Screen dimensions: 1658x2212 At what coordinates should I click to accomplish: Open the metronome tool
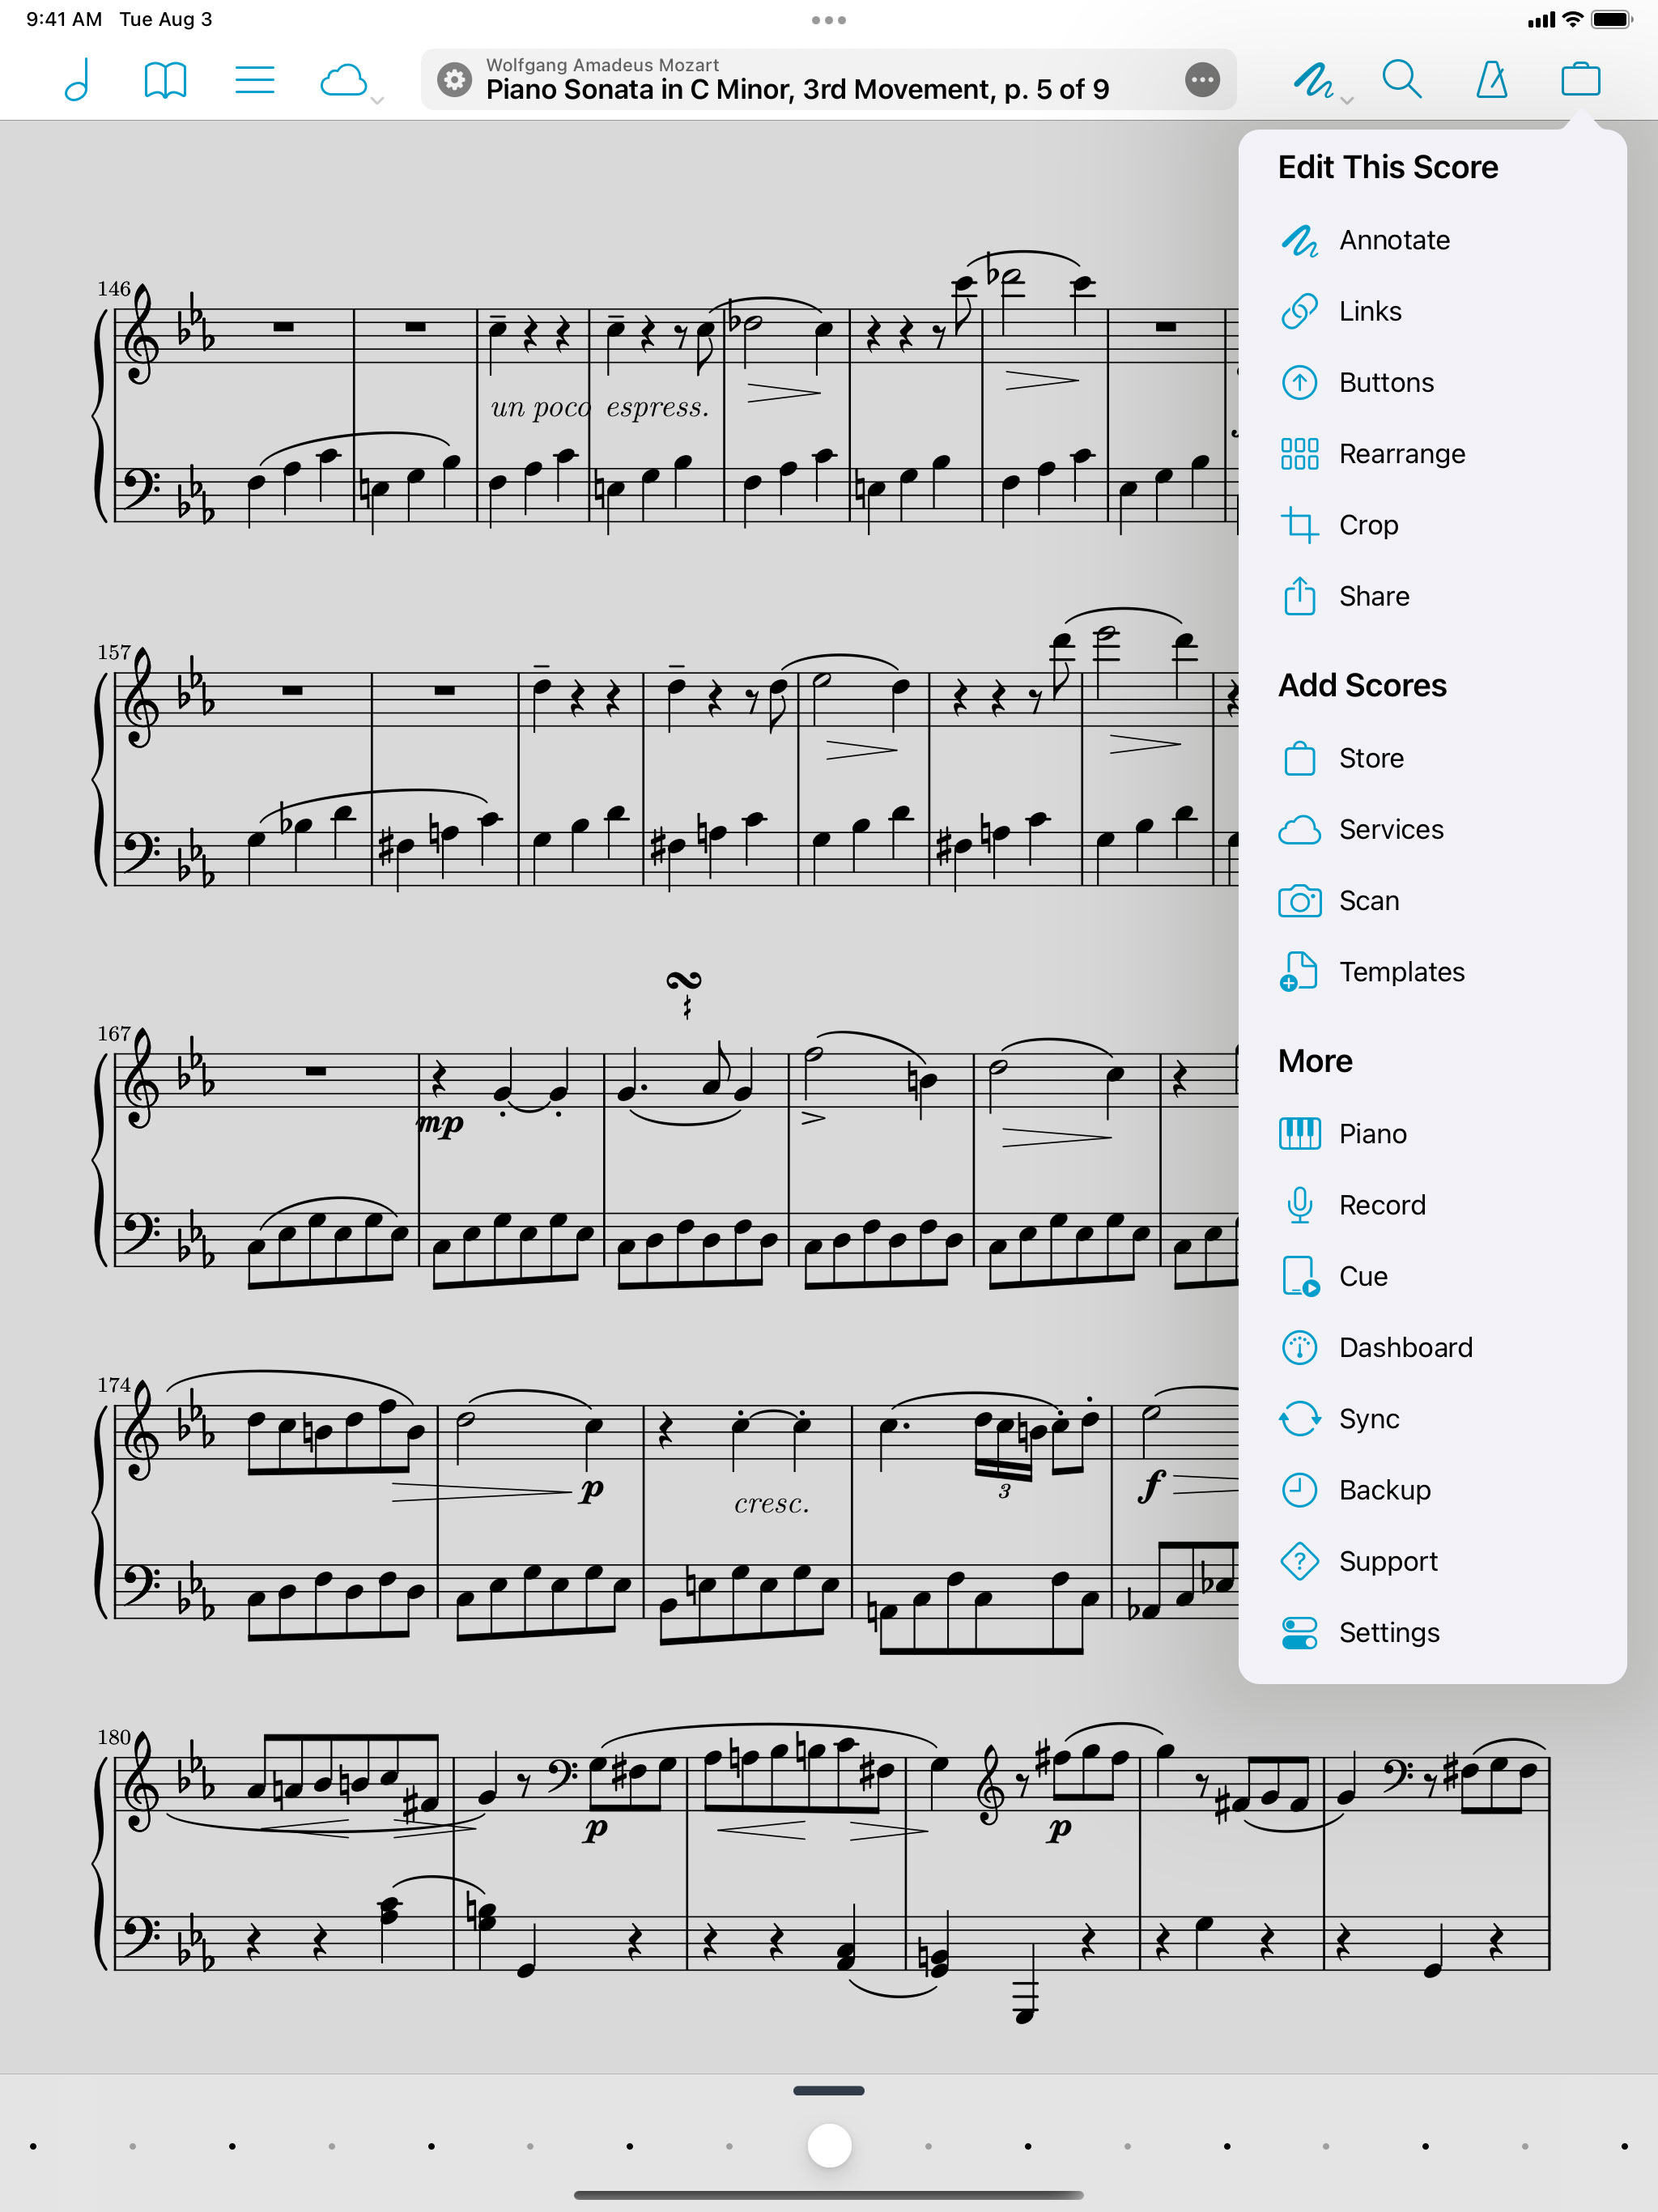pyautogui.click(x=1491, y=80)
